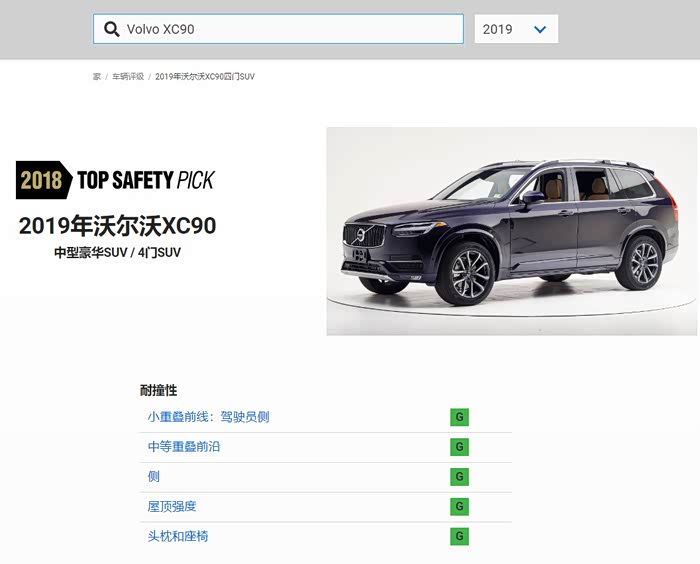Open 头枕和座椅 rating link

(178, 536)
